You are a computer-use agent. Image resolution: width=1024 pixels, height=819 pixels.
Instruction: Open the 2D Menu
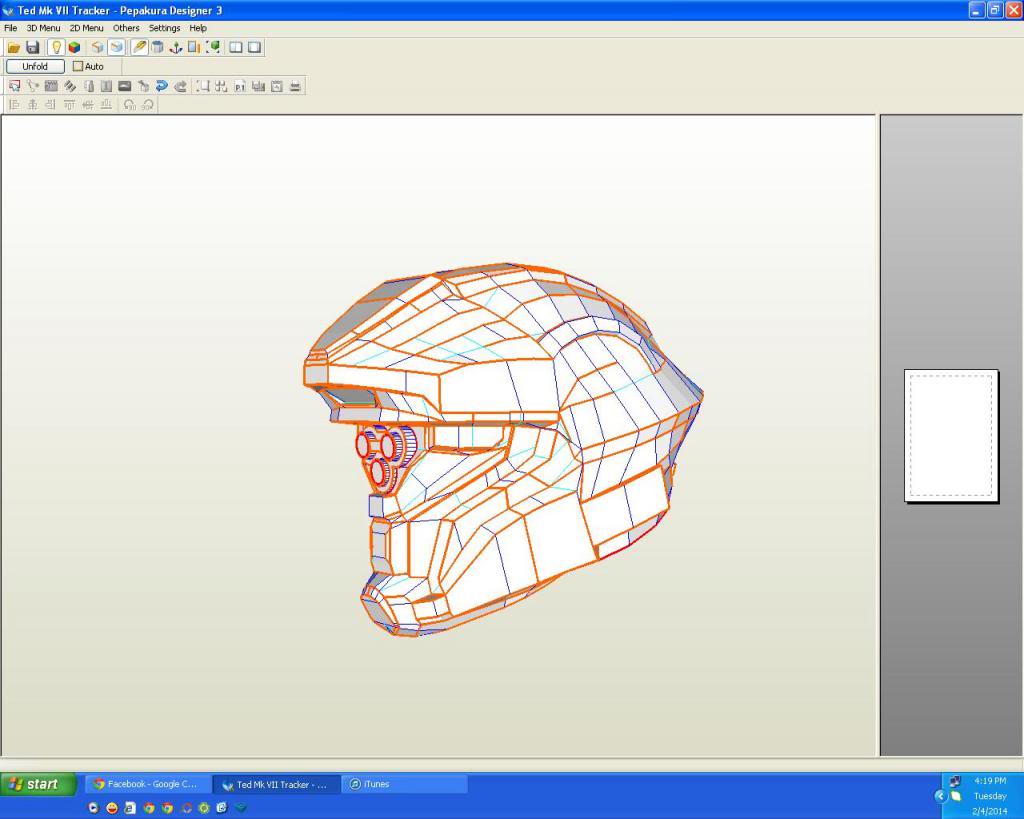tap(86, 28)
